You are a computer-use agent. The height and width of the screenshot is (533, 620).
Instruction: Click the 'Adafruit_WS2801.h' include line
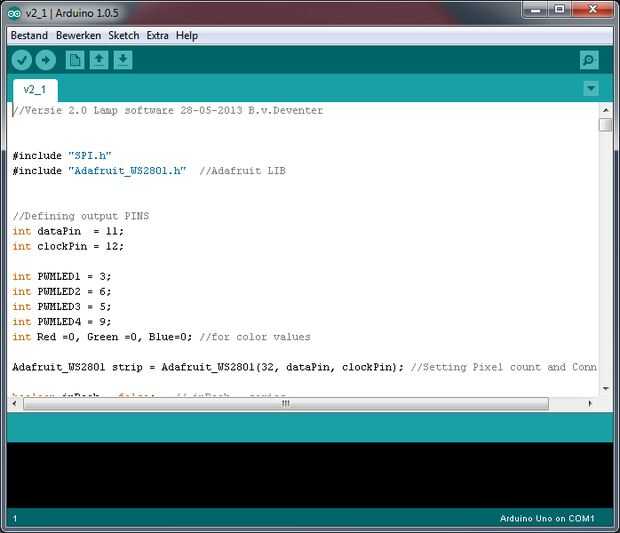tap(99, 171)
